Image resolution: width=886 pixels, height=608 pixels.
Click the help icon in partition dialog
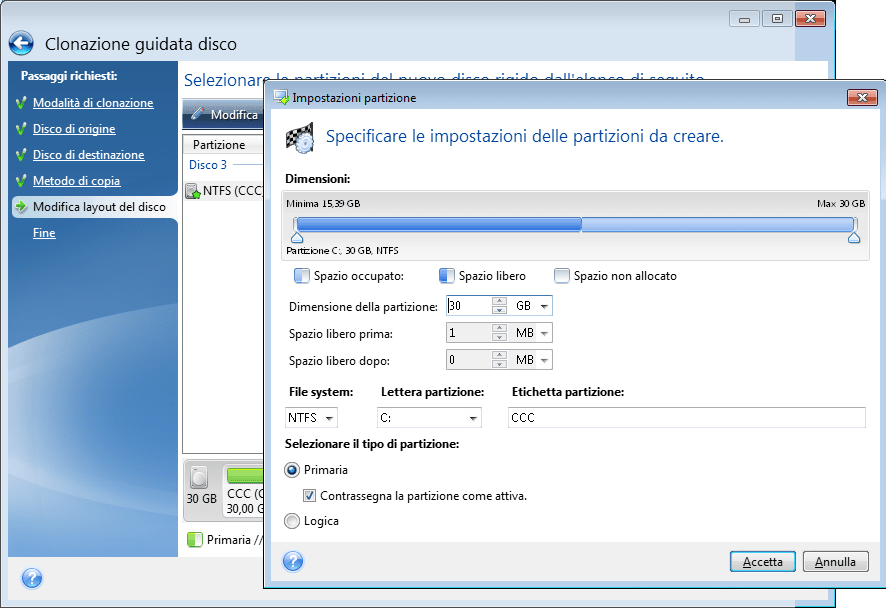[x=292, y=561]
